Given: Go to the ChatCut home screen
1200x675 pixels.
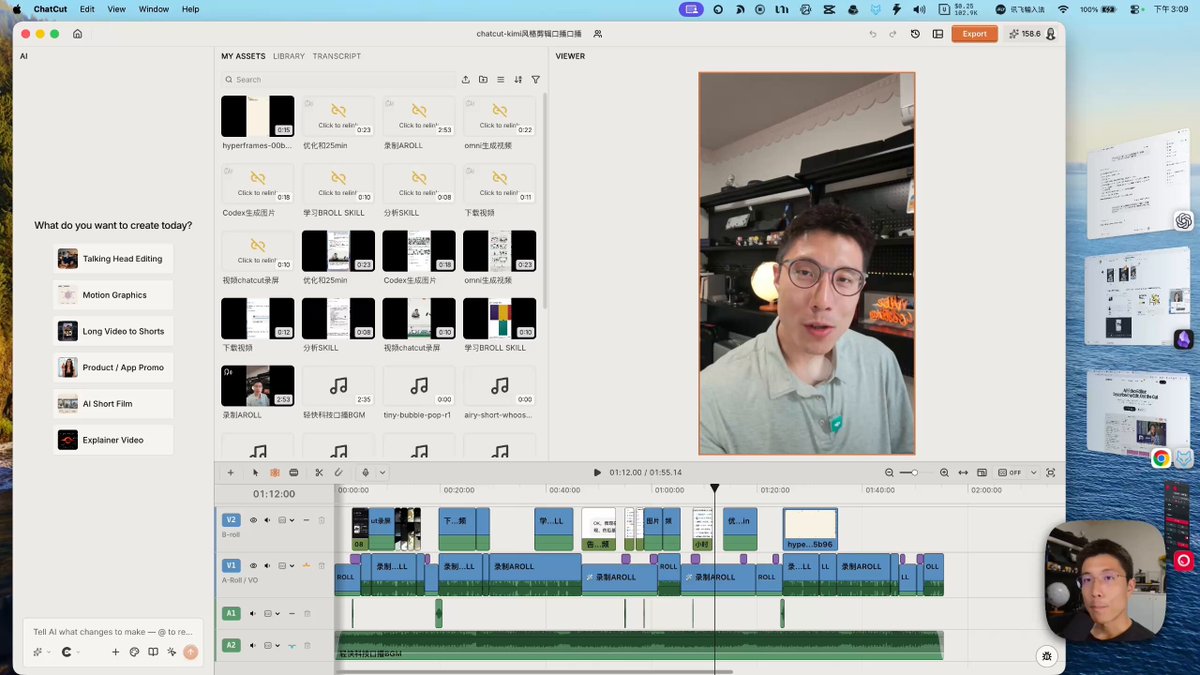Looking at the screenshot, I should coord(77,33).
